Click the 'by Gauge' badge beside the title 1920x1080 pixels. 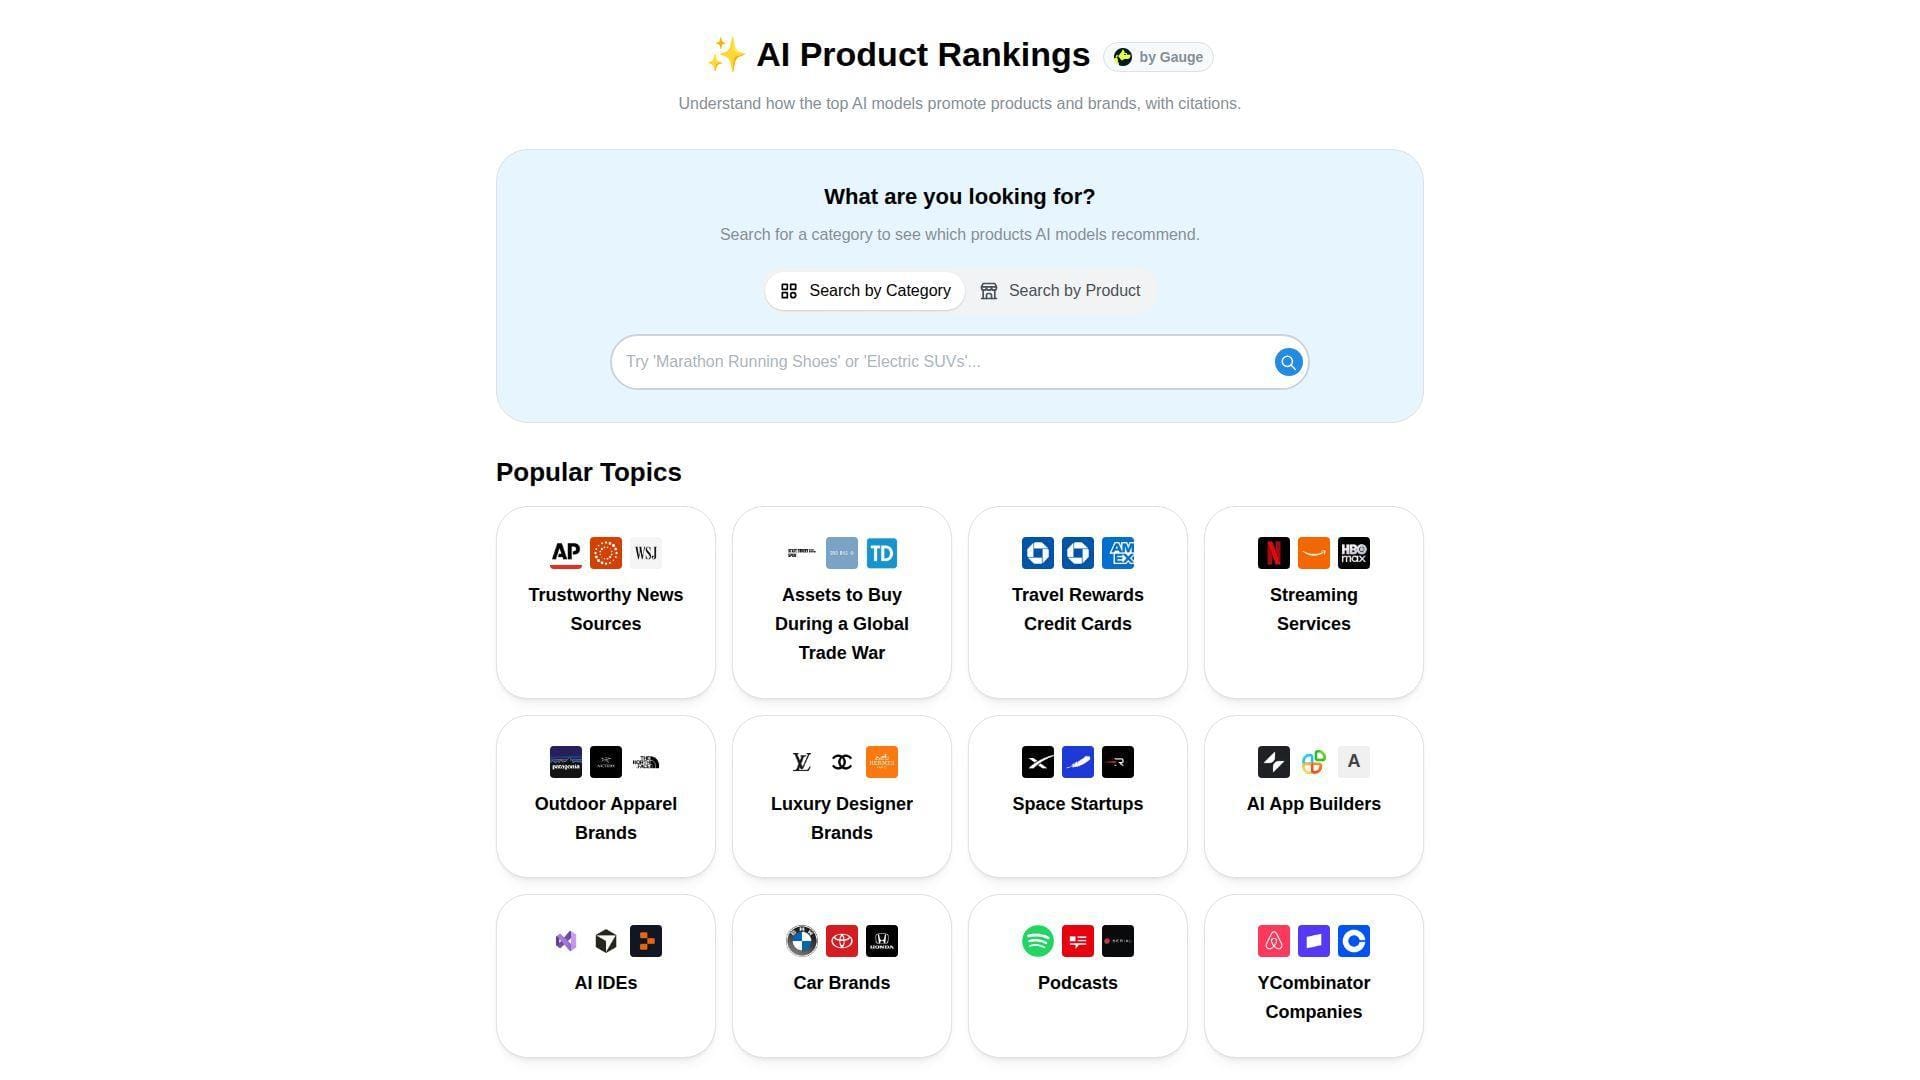[x=1157, y=56]
